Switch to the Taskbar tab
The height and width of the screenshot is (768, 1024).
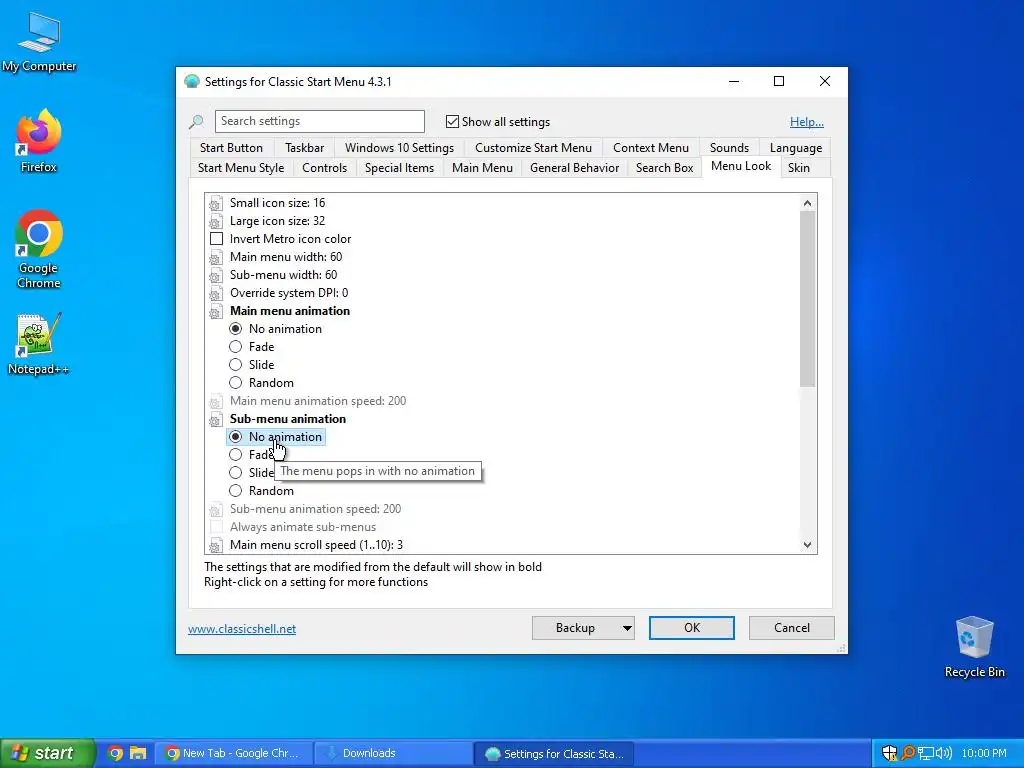(304, 148)
